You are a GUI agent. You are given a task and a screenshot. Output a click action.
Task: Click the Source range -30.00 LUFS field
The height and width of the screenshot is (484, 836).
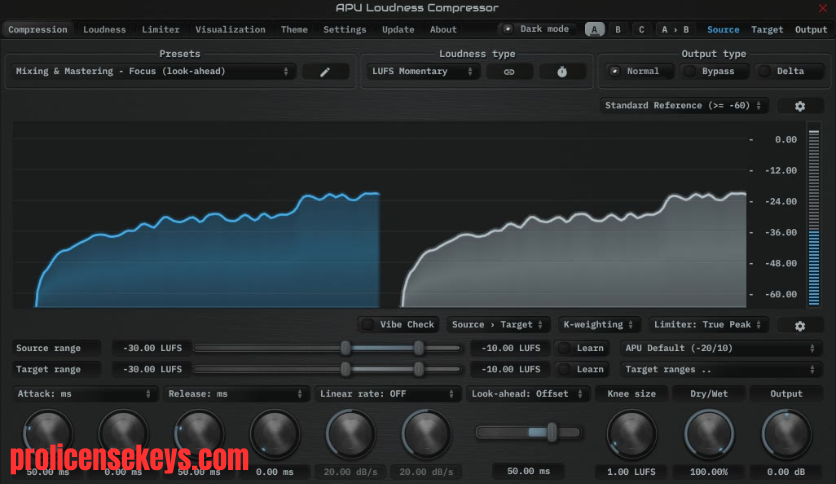(x=152, y=348)
